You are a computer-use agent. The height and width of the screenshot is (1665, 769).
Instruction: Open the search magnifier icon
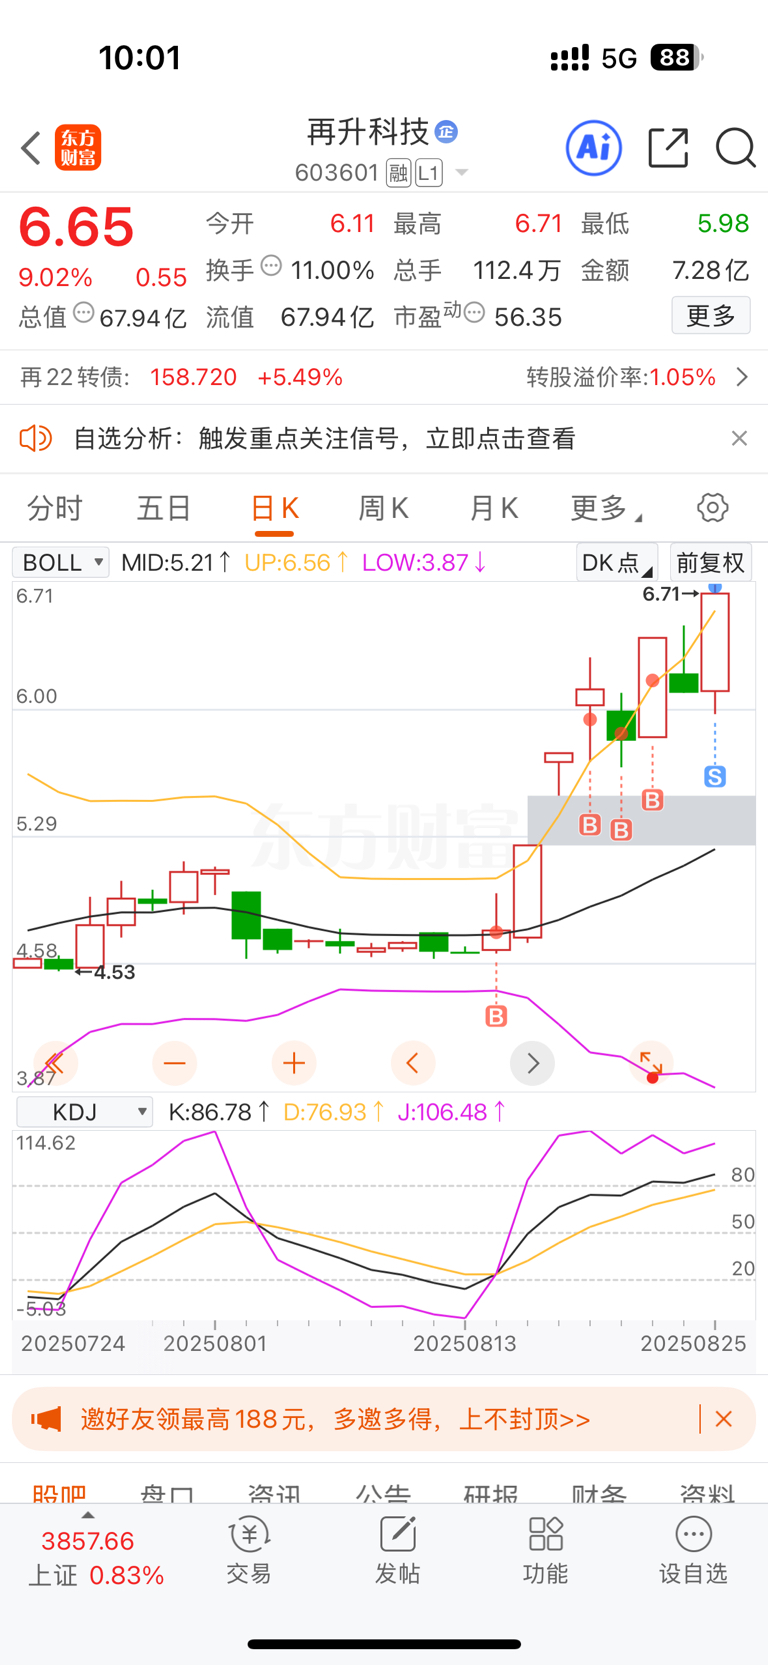click(735, 148)
